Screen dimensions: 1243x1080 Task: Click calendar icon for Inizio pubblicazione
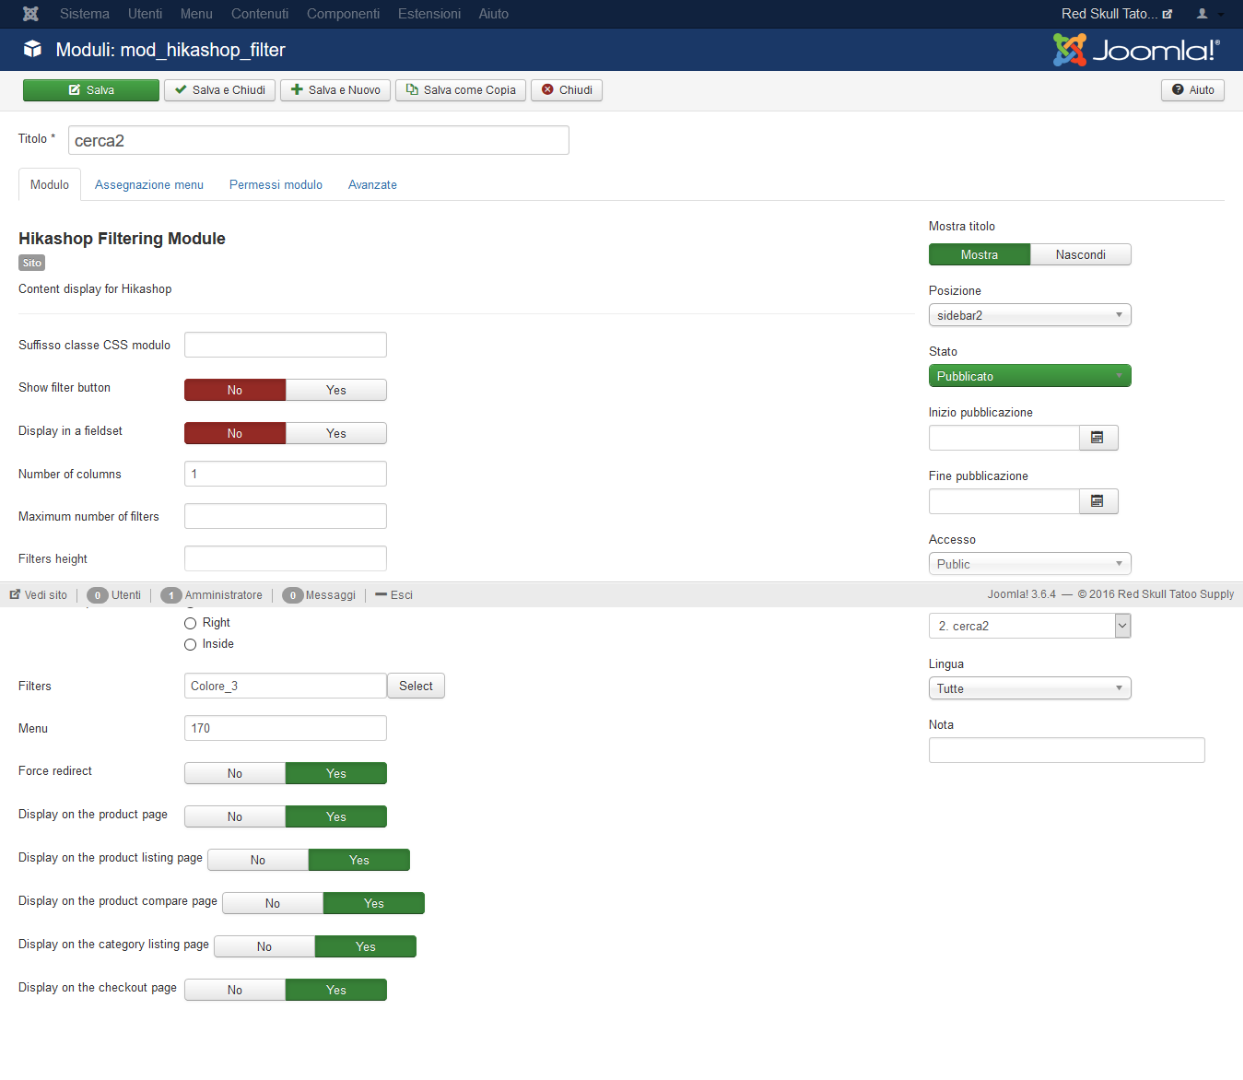click(x=1097, y=438)
